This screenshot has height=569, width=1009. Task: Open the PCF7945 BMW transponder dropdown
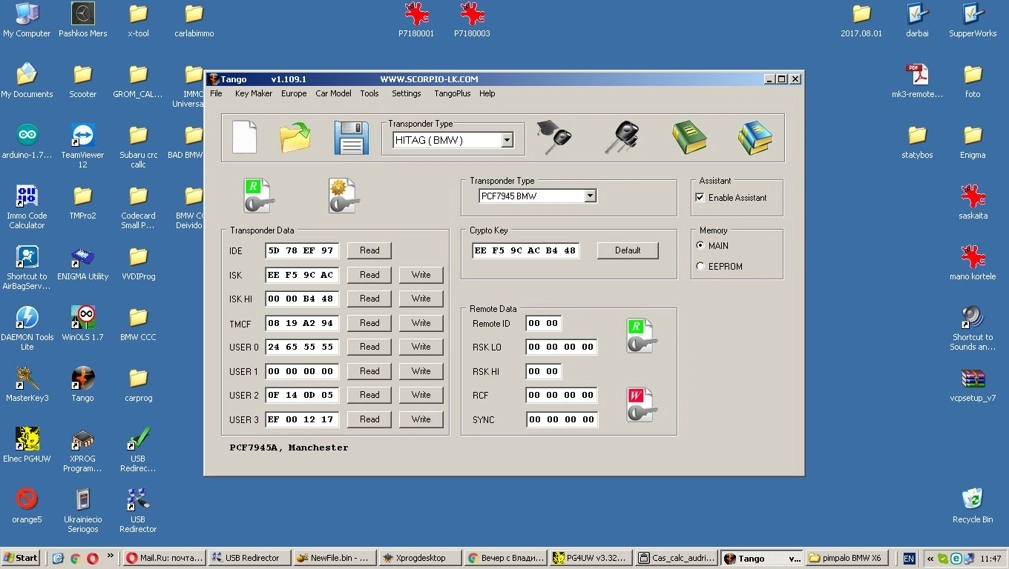point(589,196)
